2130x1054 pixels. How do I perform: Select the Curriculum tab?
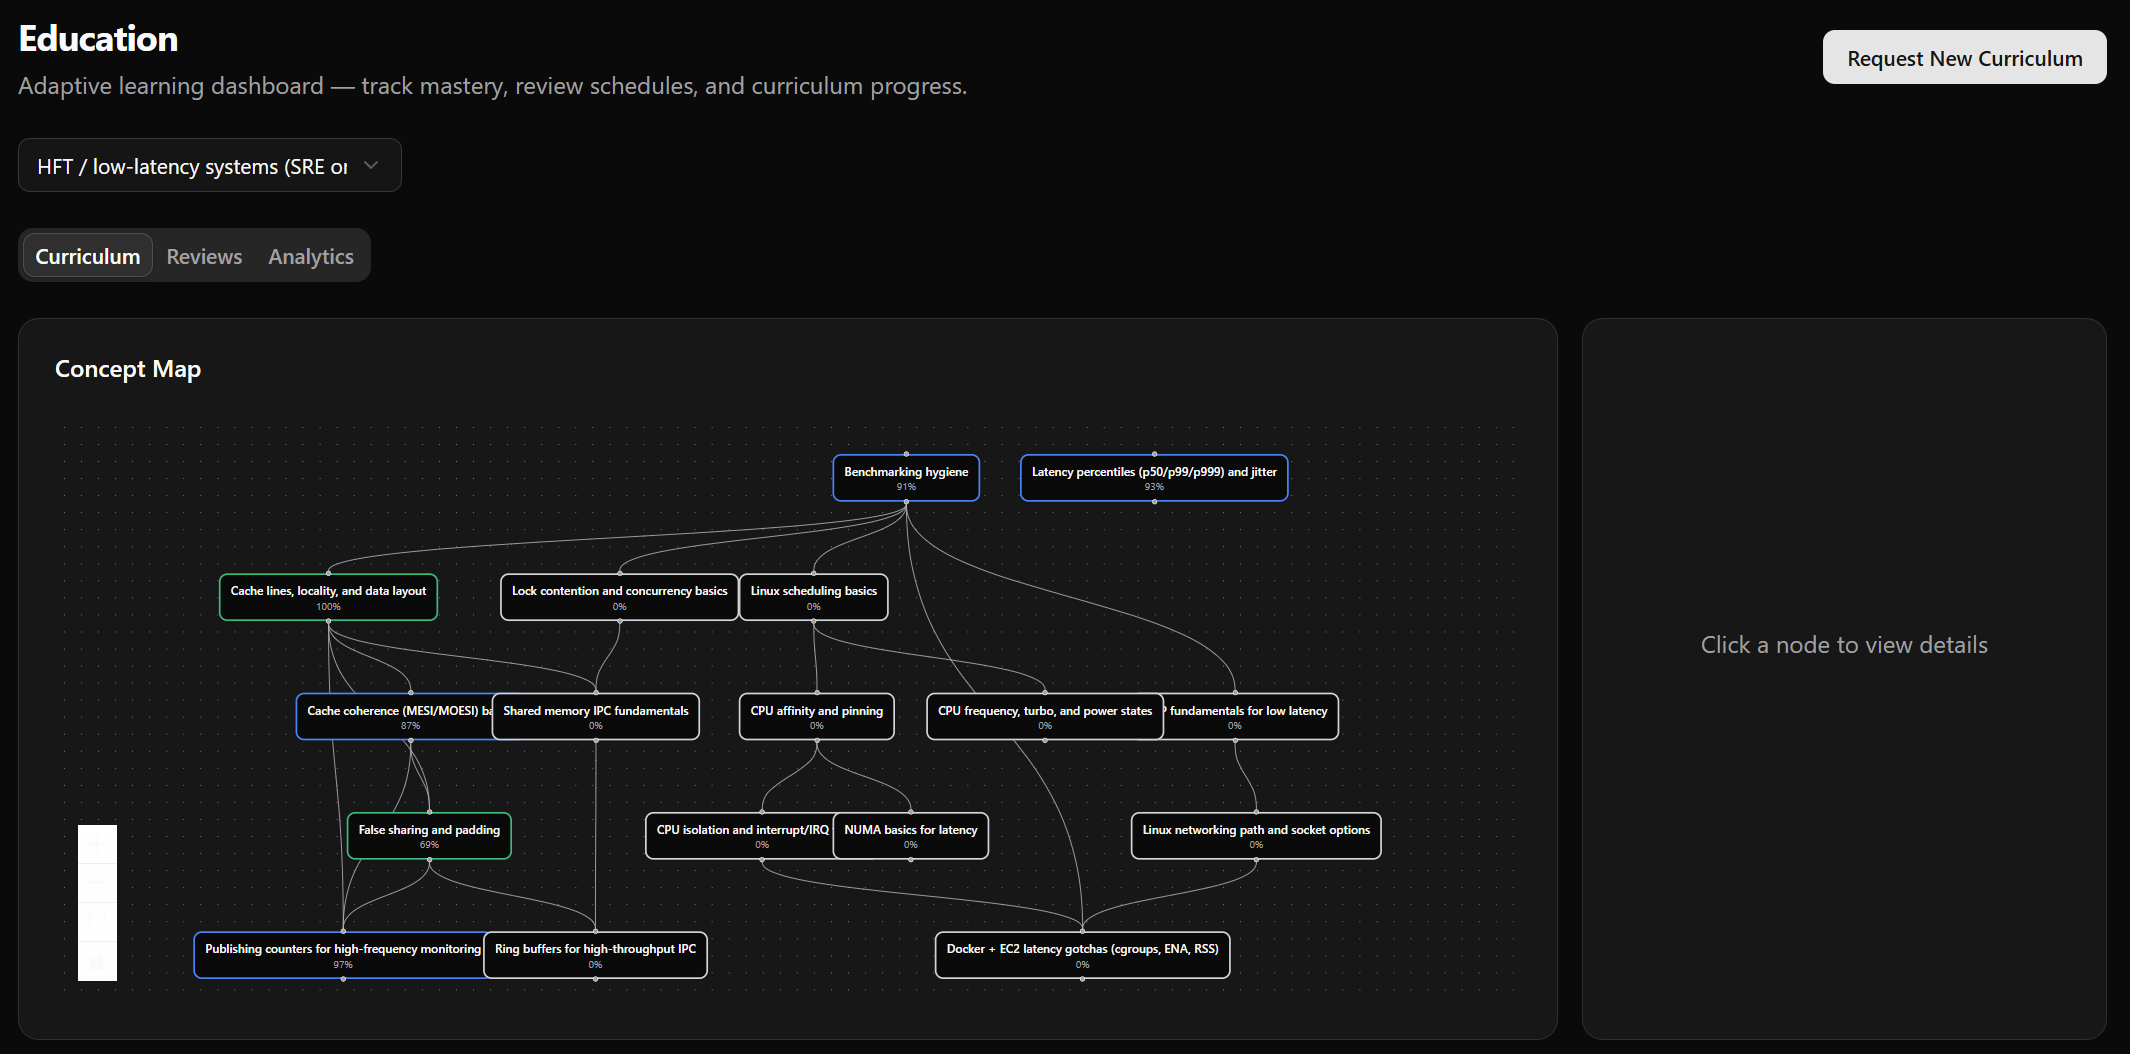87,256
